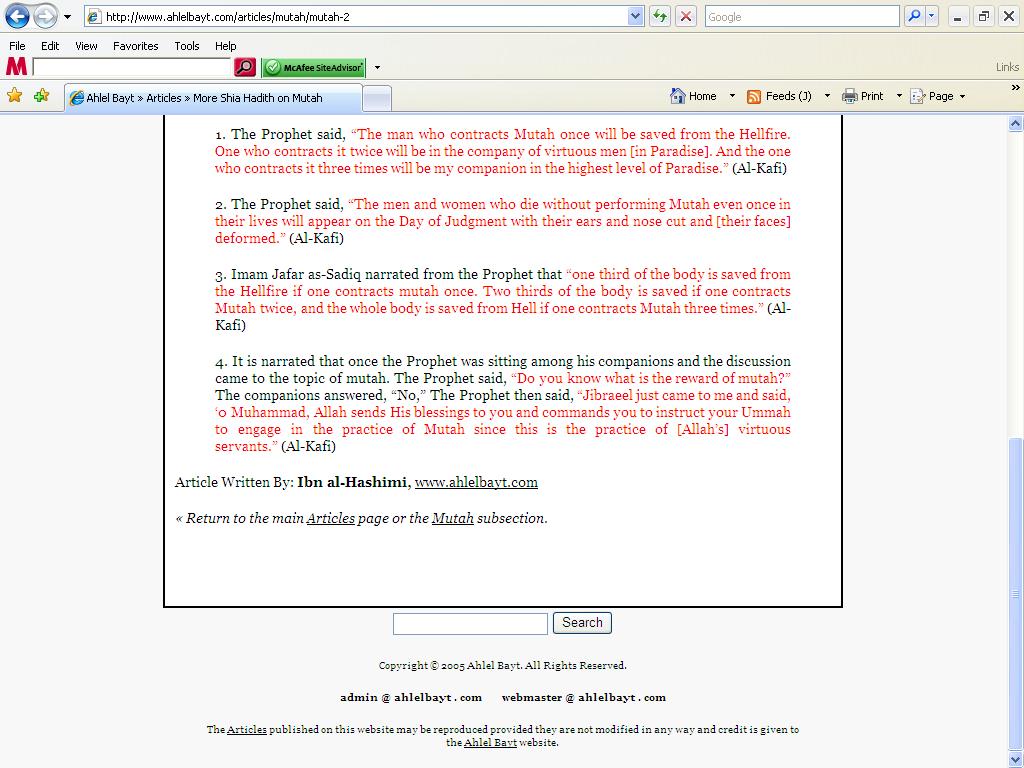The image size is (1024, 768).
Task: Expand toolbar overflow chevron
Action: [1015, 88]
